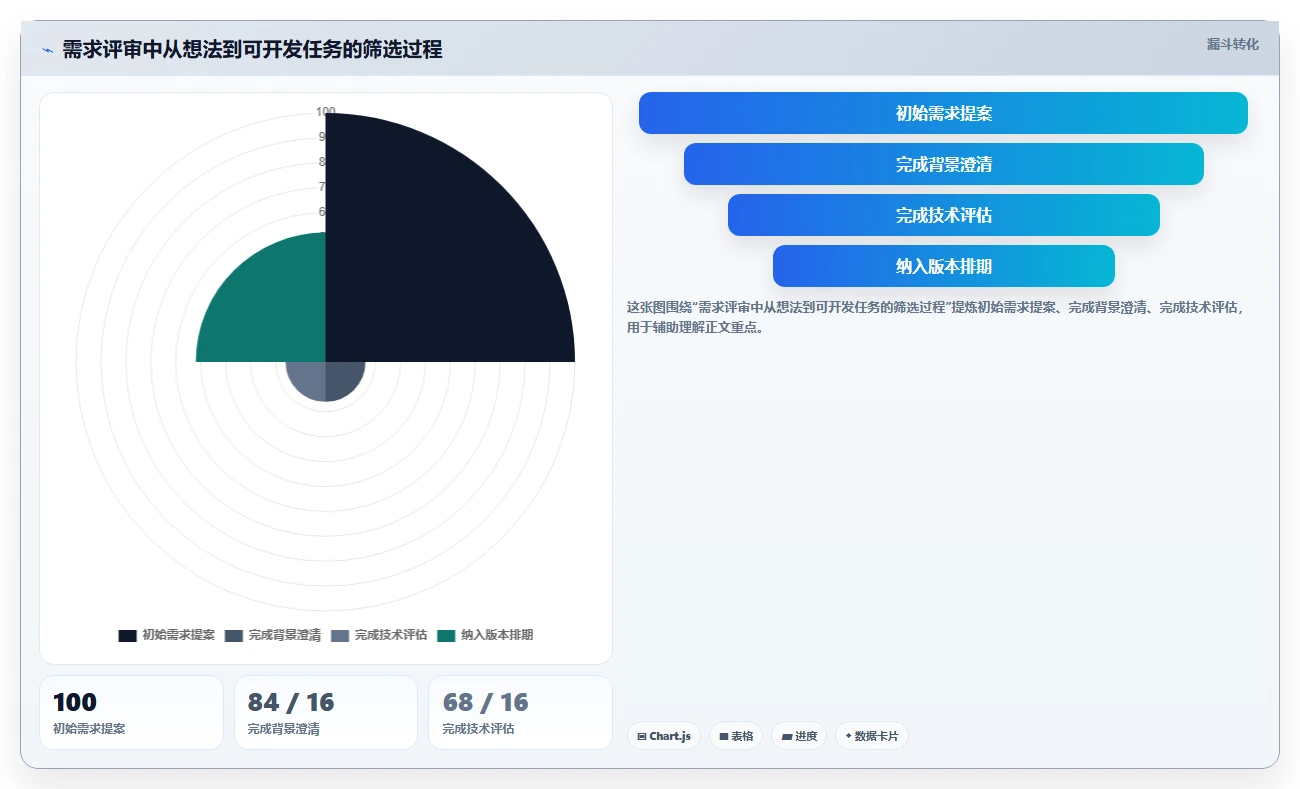Click the 进度 tag chip
The image size is (1300, 789).
tap(799, 736)
